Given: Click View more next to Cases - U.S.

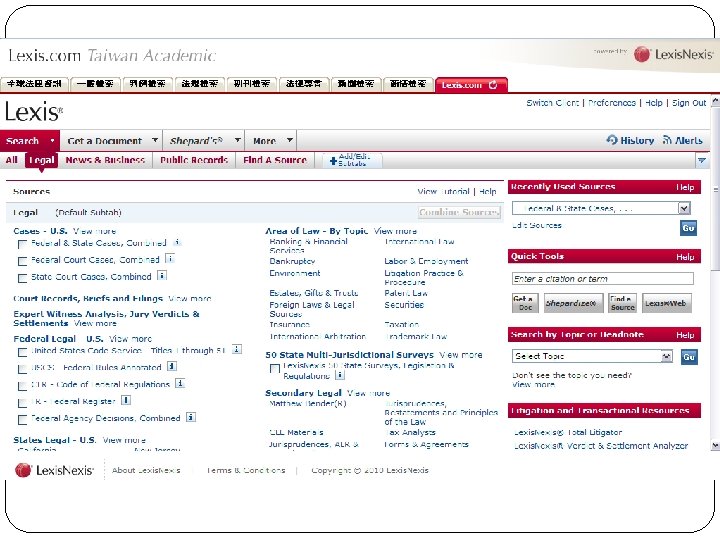Looking at the screenshot, I should point(95,231).
